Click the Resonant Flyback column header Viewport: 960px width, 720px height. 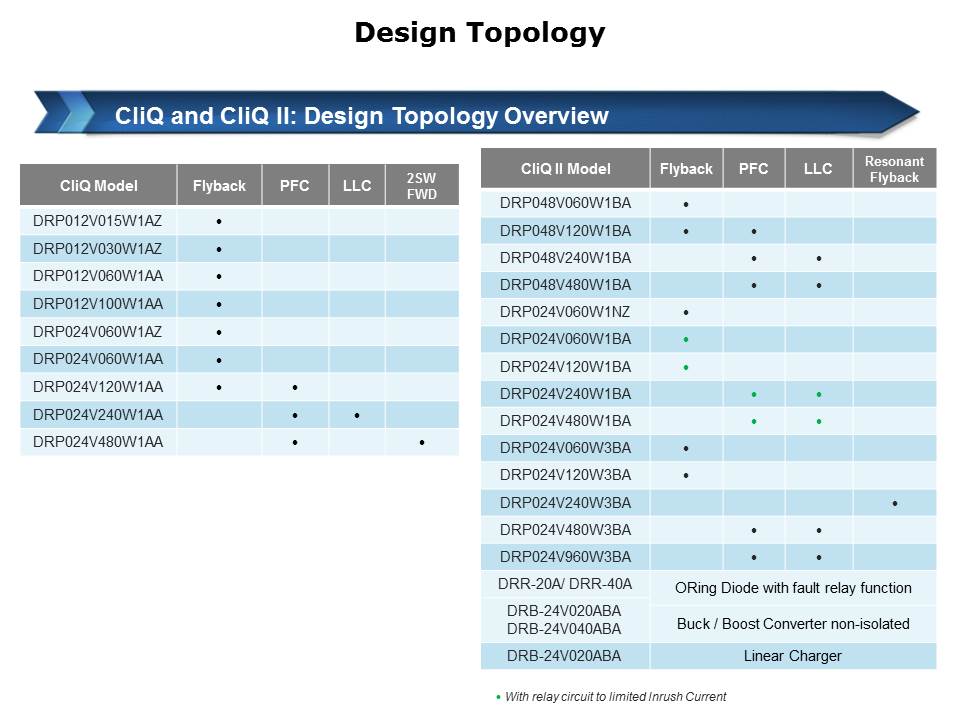894,169
